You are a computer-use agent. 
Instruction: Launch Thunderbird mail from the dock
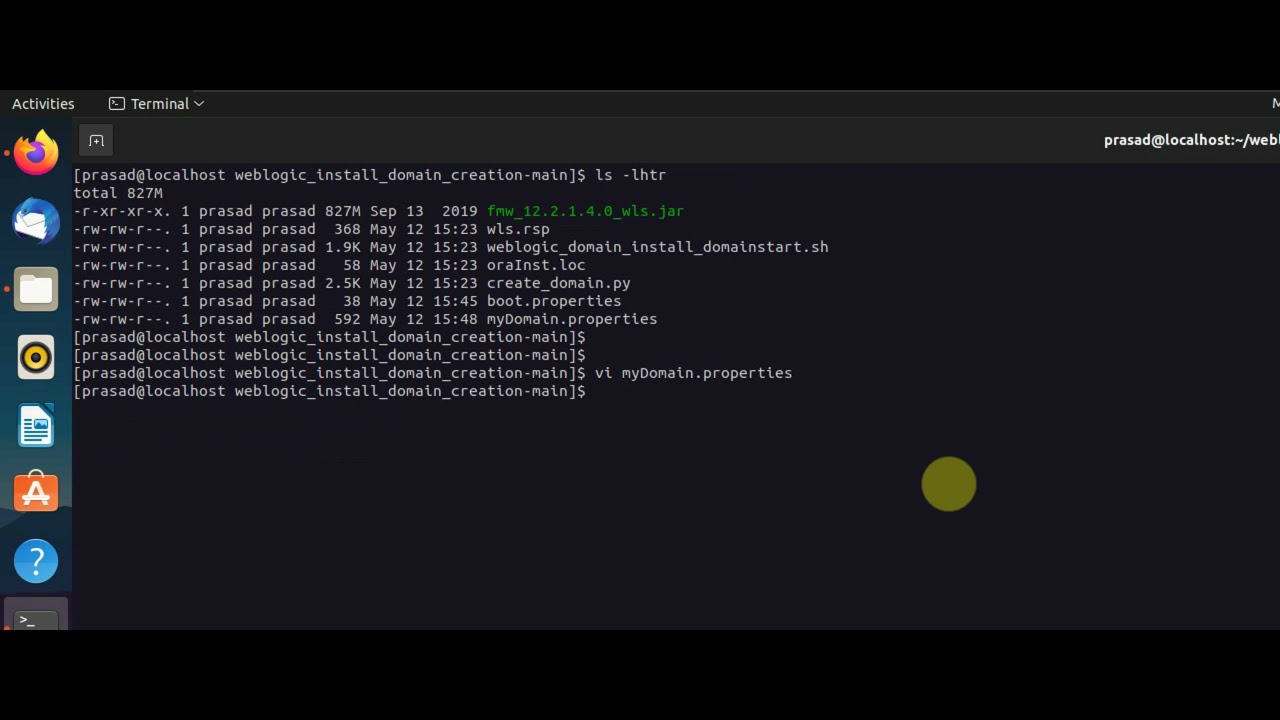tap(36, 221)
